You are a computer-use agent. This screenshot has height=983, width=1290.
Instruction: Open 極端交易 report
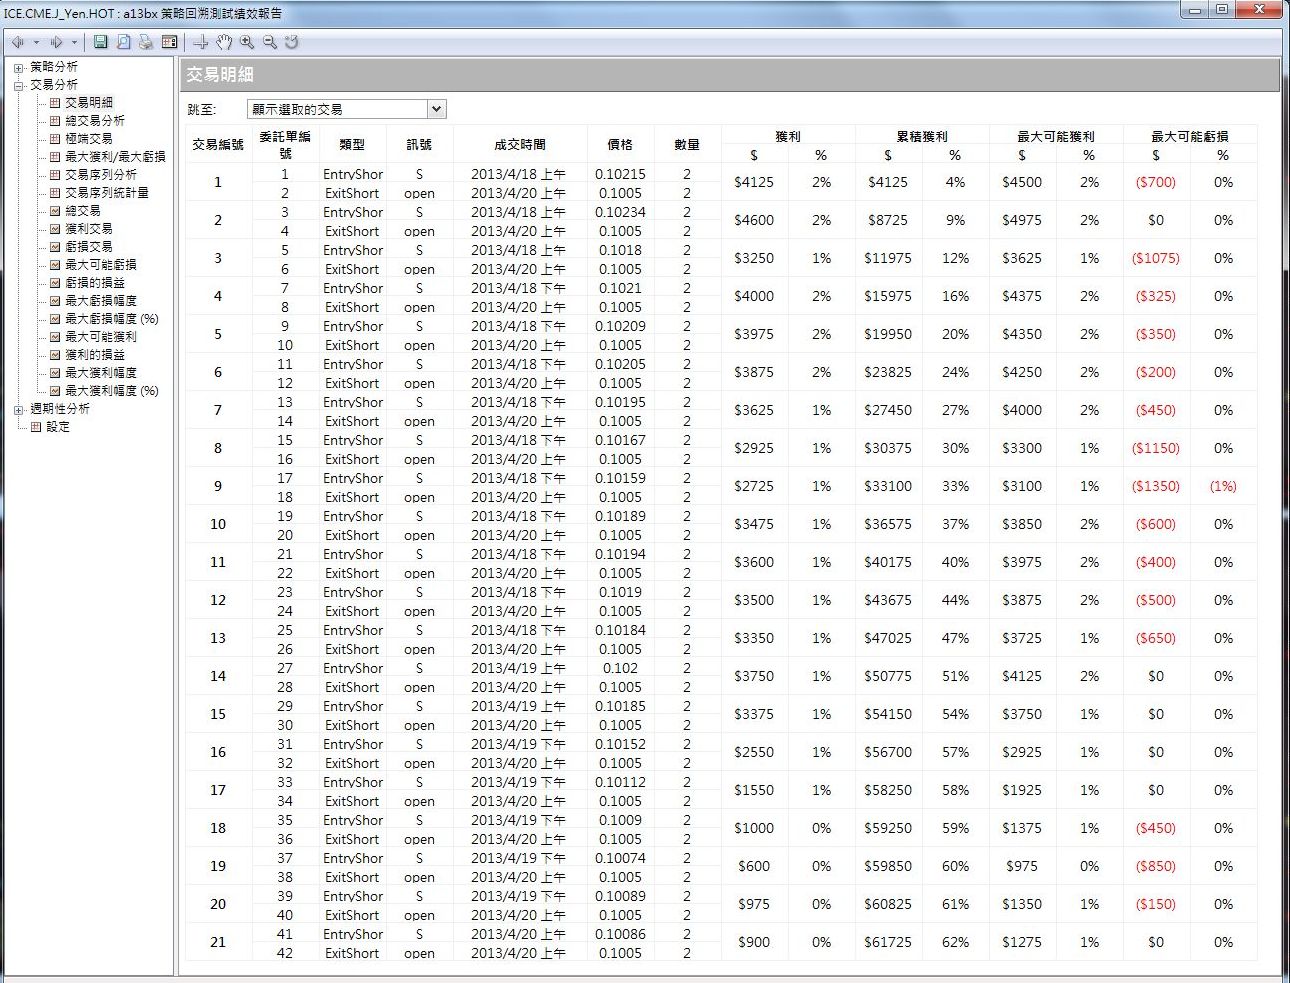click(89, 139)
